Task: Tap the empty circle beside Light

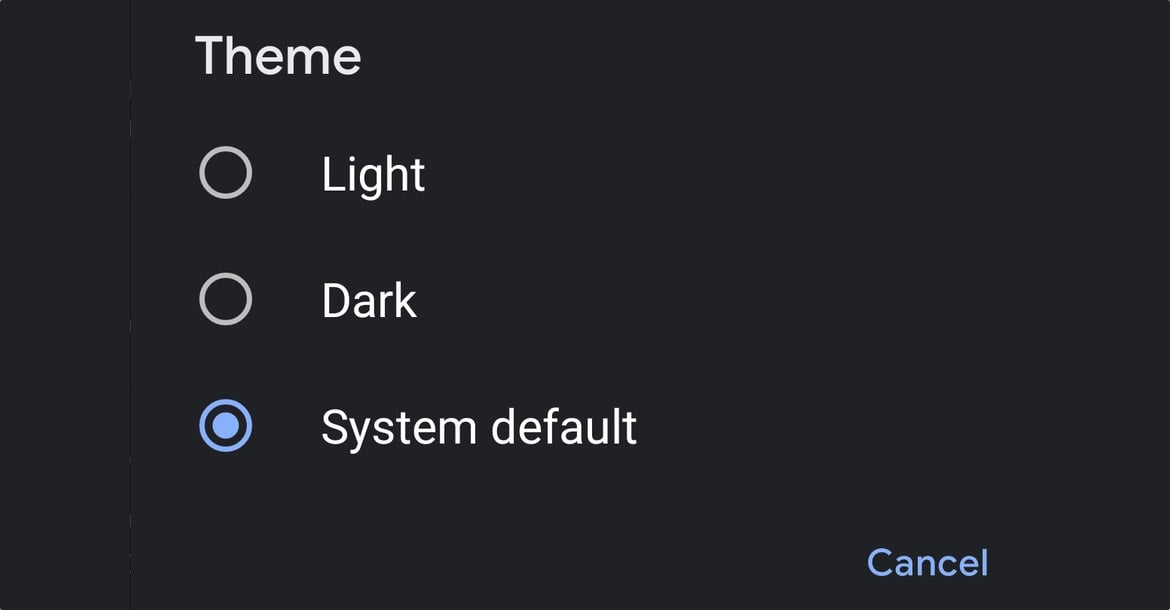Action: tap(225, 173)
